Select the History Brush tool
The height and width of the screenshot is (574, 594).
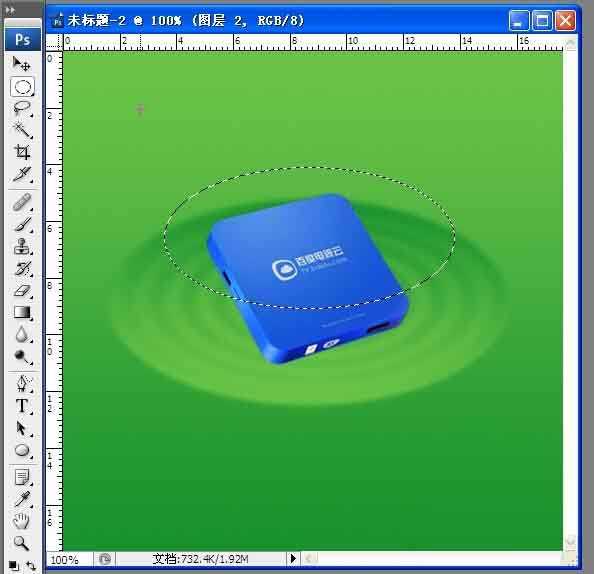point(22,269)
